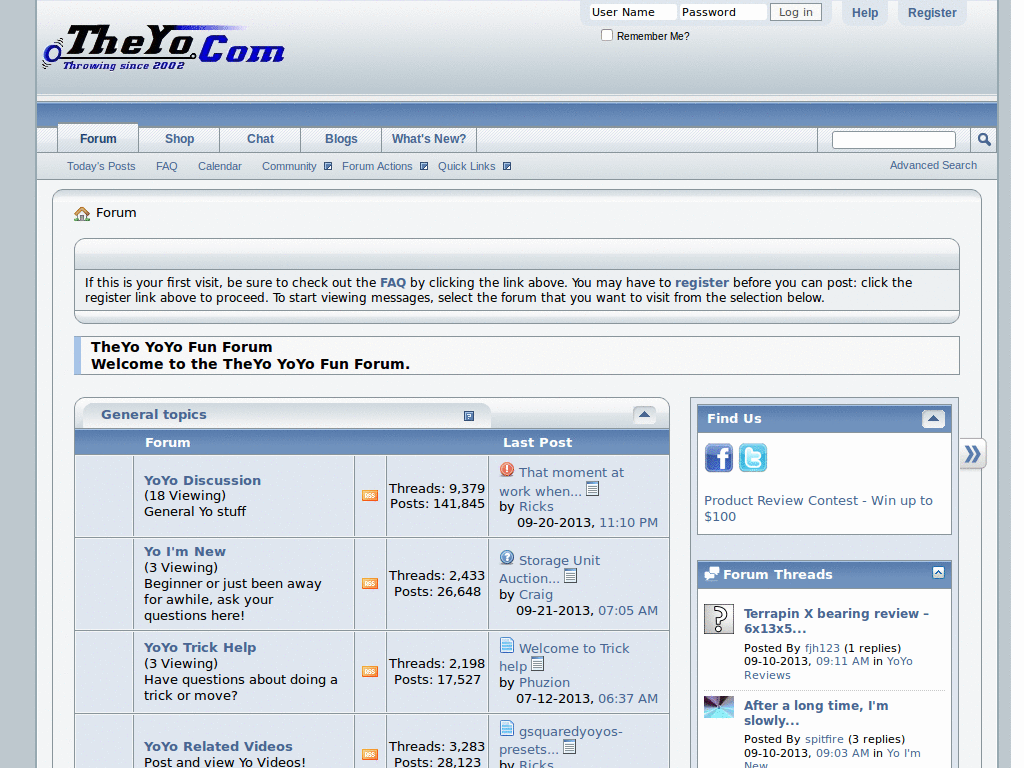
Task: Open Terrapin X bearing review thread
Action: pyautogui.click(x=836, y=620)
